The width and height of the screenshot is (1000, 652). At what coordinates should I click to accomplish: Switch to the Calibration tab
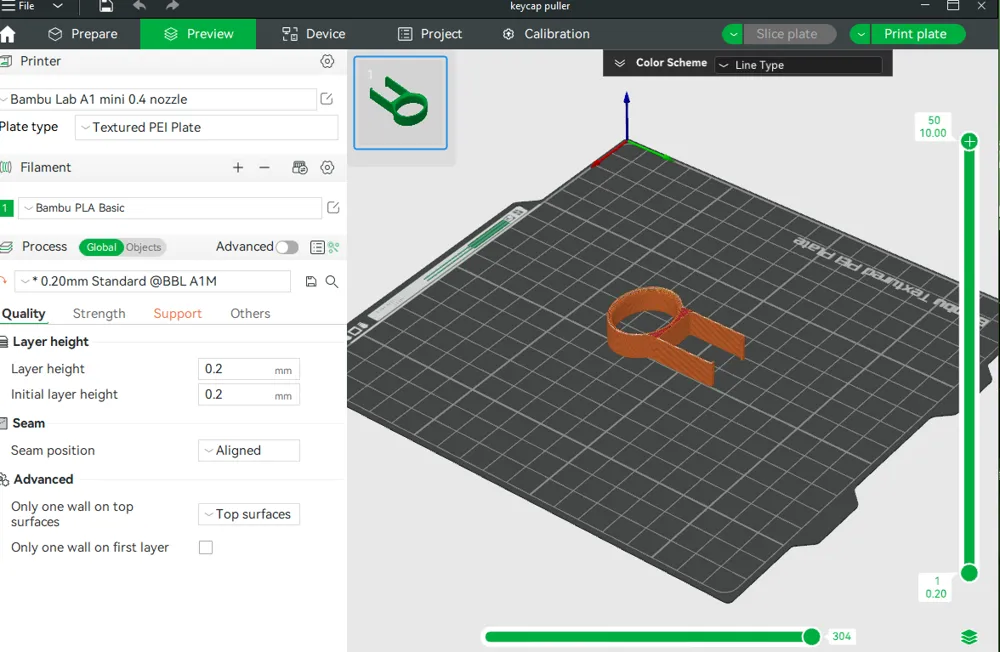point(546,34)
